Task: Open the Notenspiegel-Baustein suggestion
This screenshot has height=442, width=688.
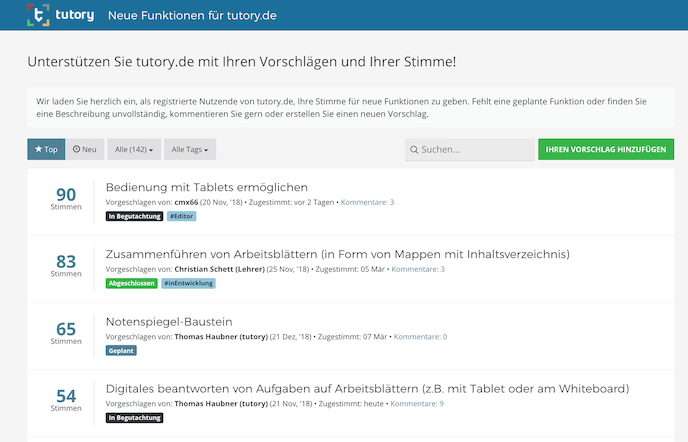Action: pos(169,322)
